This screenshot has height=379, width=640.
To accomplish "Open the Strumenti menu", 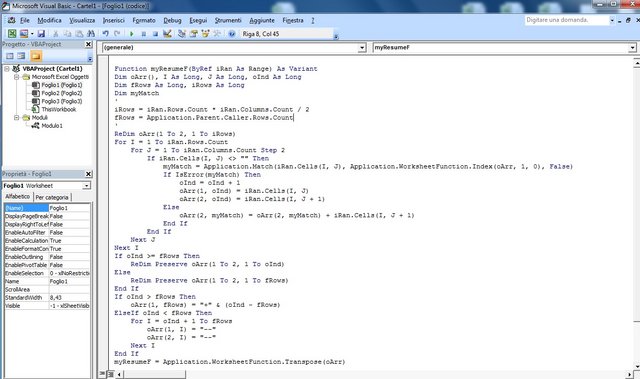I will (x=228, y=20).
